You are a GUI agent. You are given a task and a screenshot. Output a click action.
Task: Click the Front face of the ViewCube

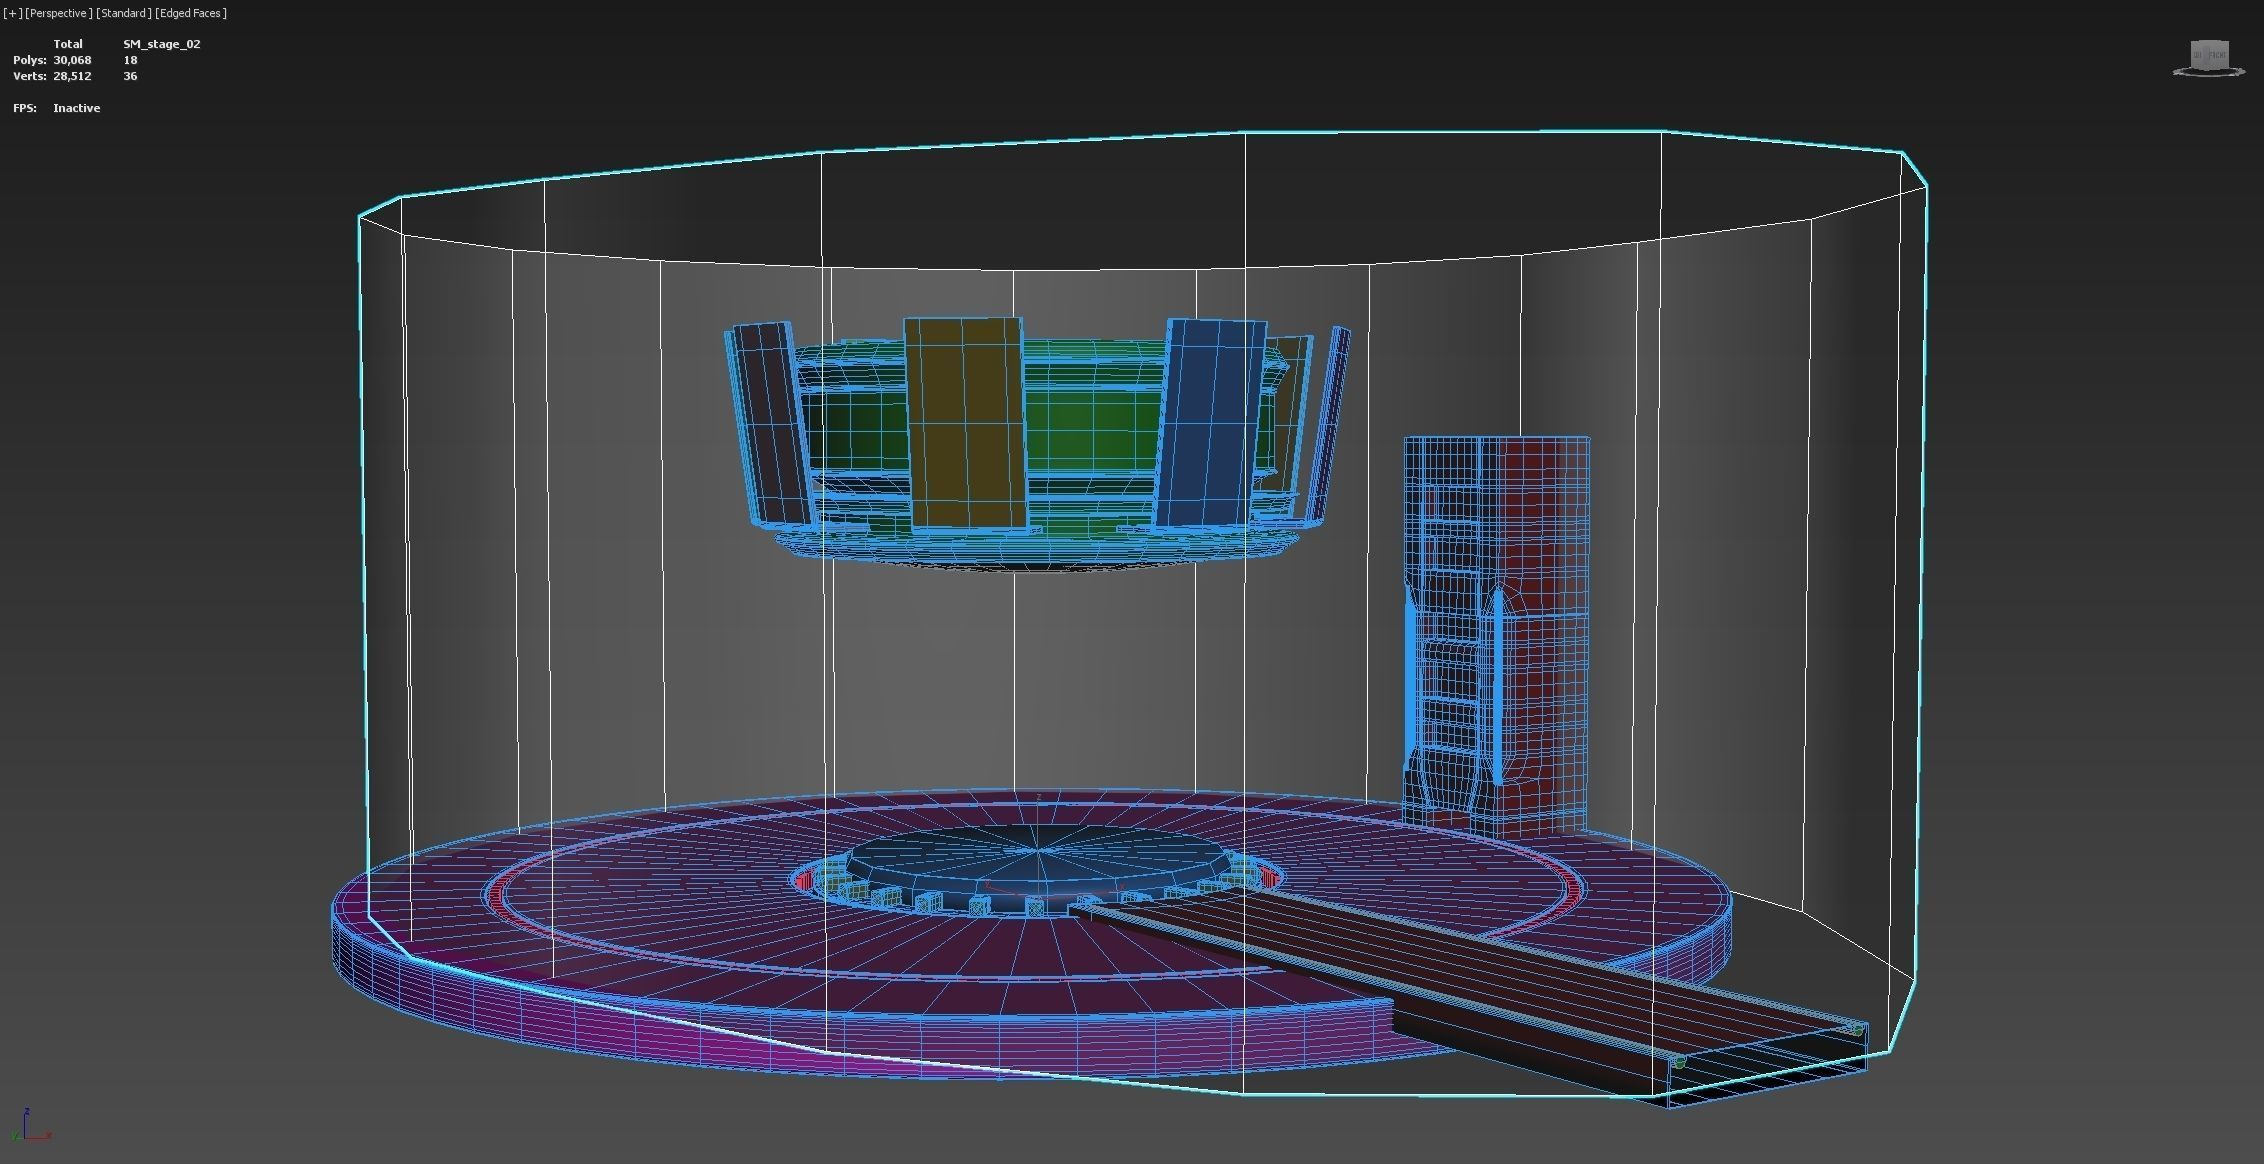click(x=2216, y=54)
